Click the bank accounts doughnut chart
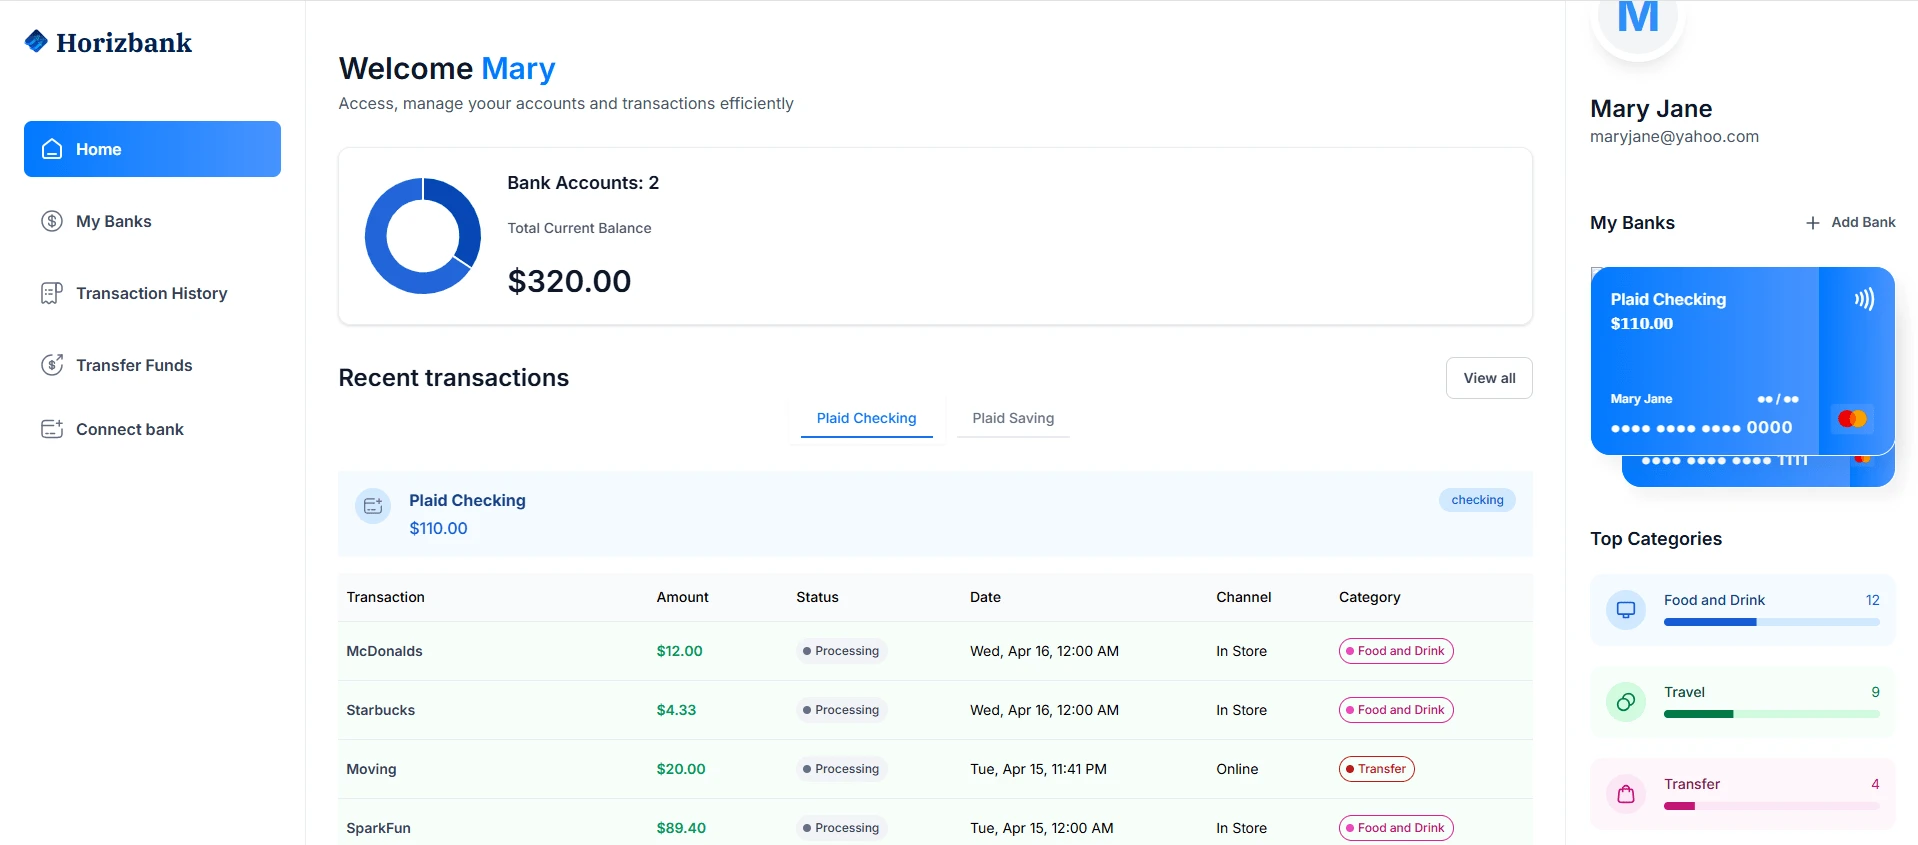The image size is (1918, 845). click(x=423, y=236)
